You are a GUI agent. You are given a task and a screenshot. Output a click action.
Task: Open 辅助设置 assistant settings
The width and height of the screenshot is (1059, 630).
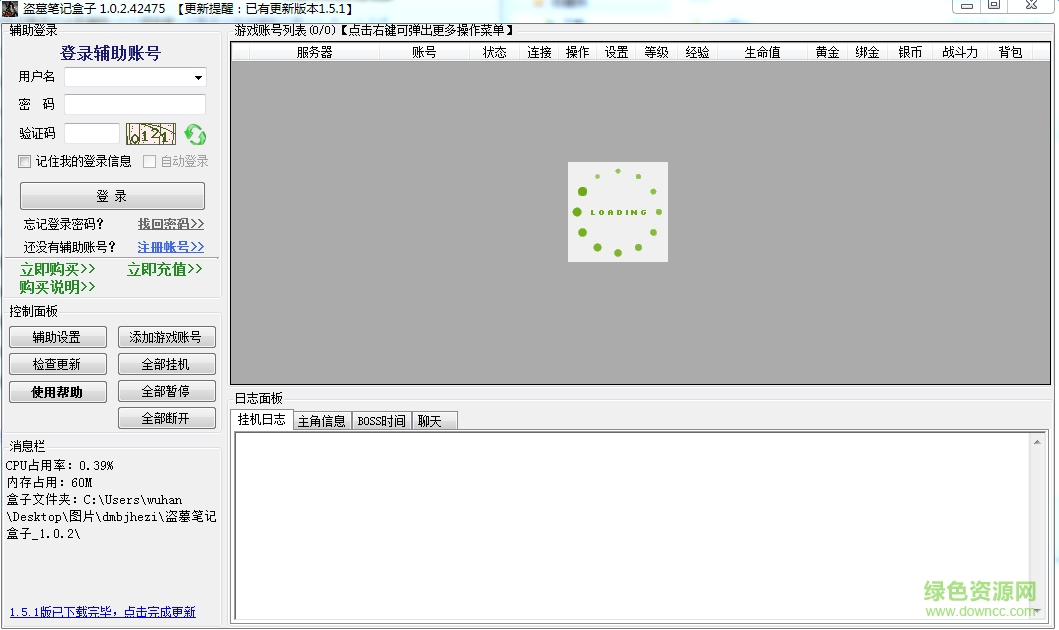(x=57, y=337)
